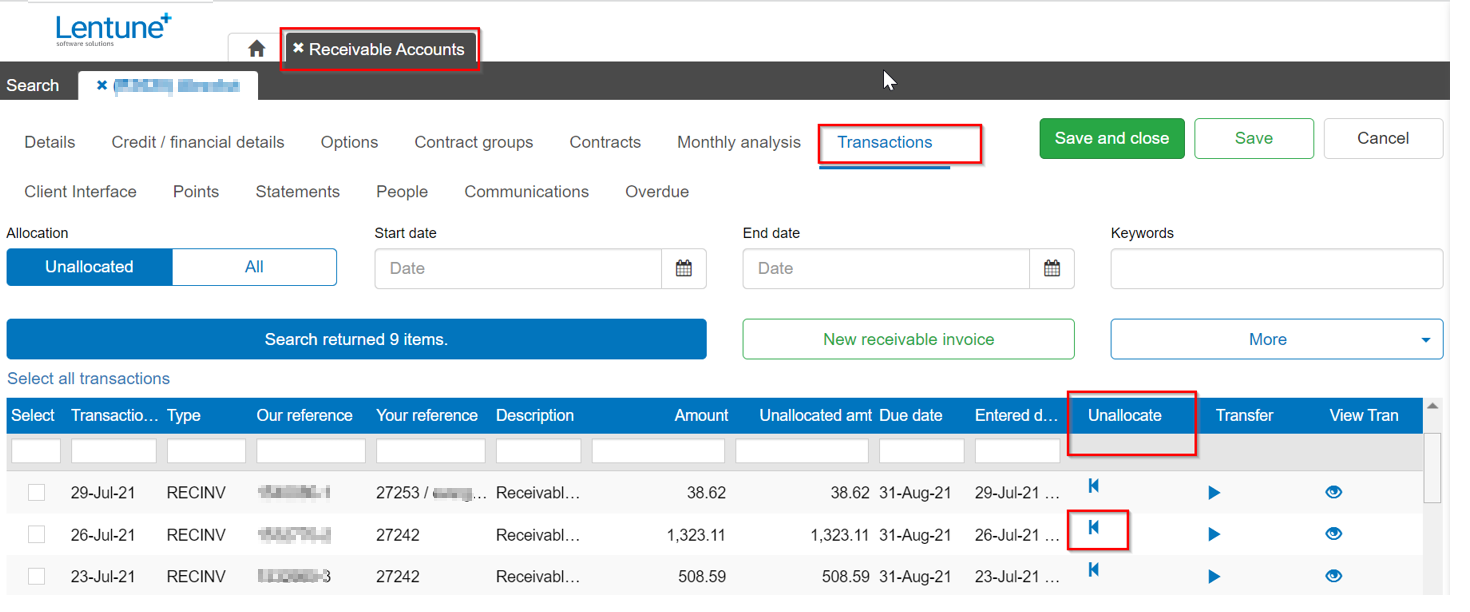
Task: Switch to the Overdue tab
Action: coord(657,191)
